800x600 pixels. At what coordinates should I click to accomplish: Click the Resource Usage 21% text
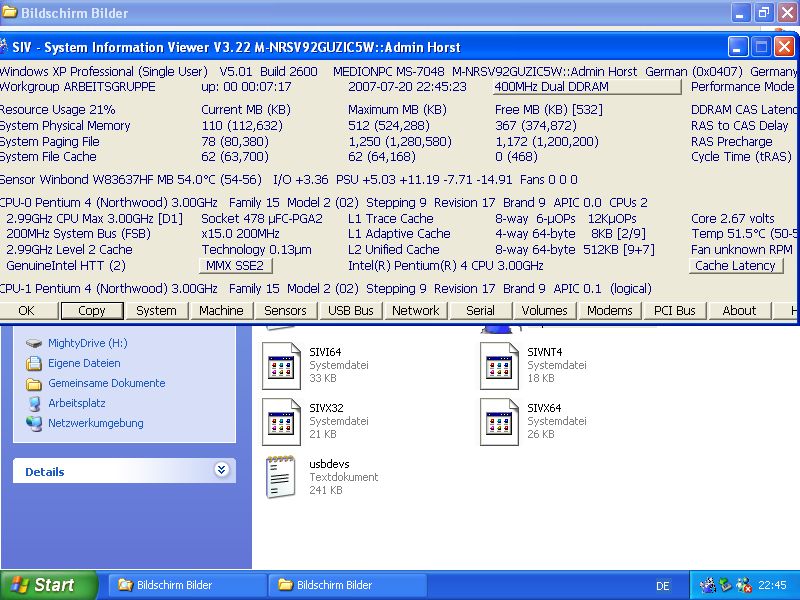tap(58, 110)
